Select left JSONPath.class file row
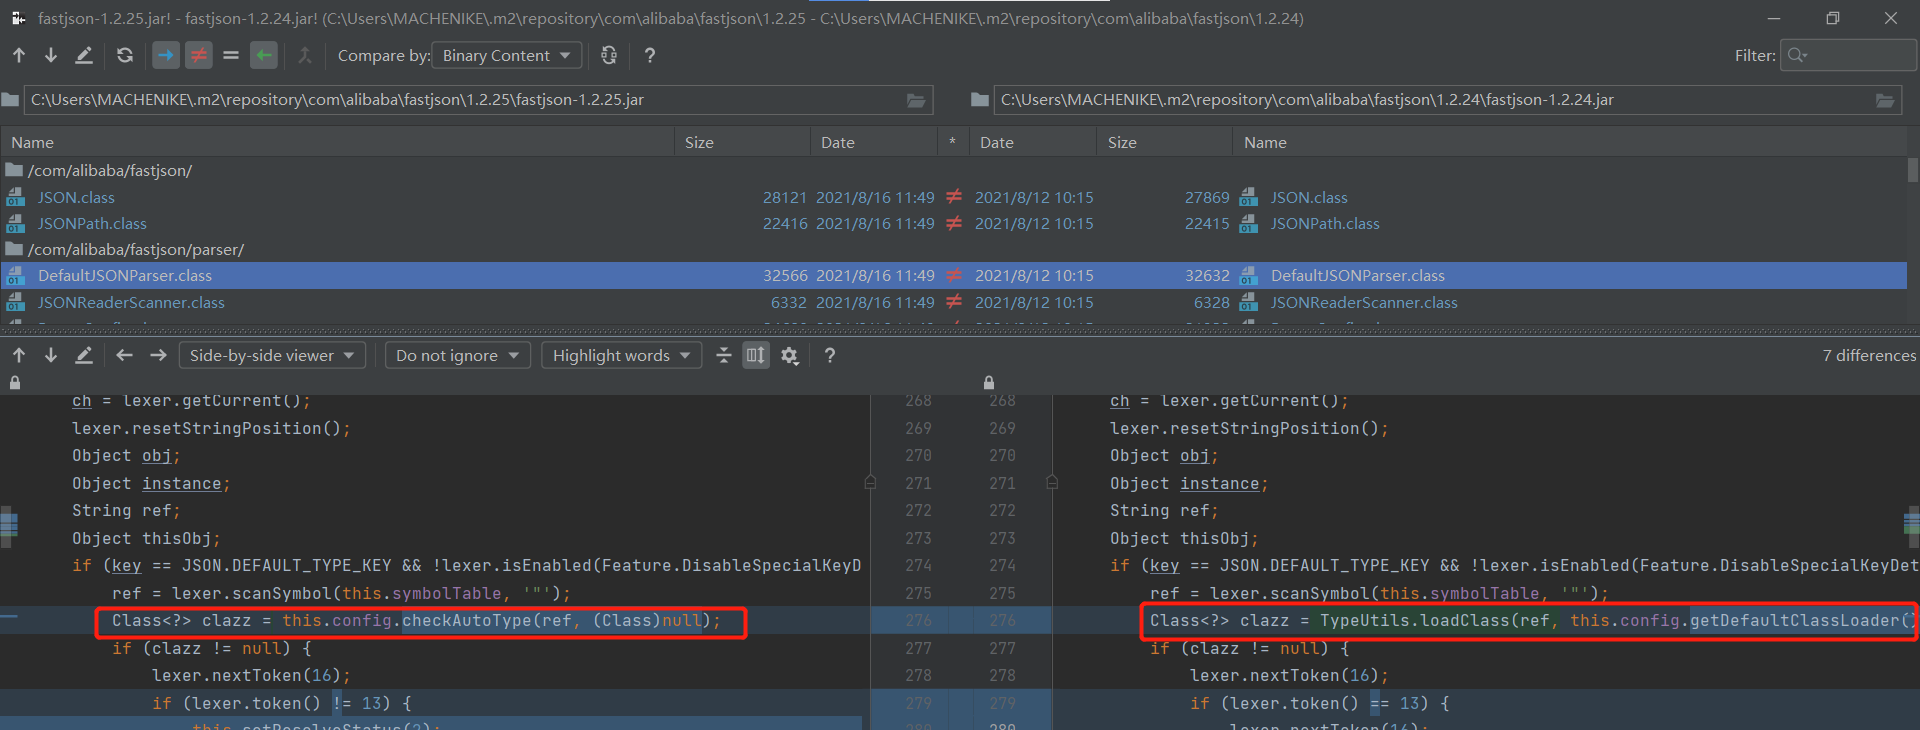Screen dimensions: 1920x730 92,223
